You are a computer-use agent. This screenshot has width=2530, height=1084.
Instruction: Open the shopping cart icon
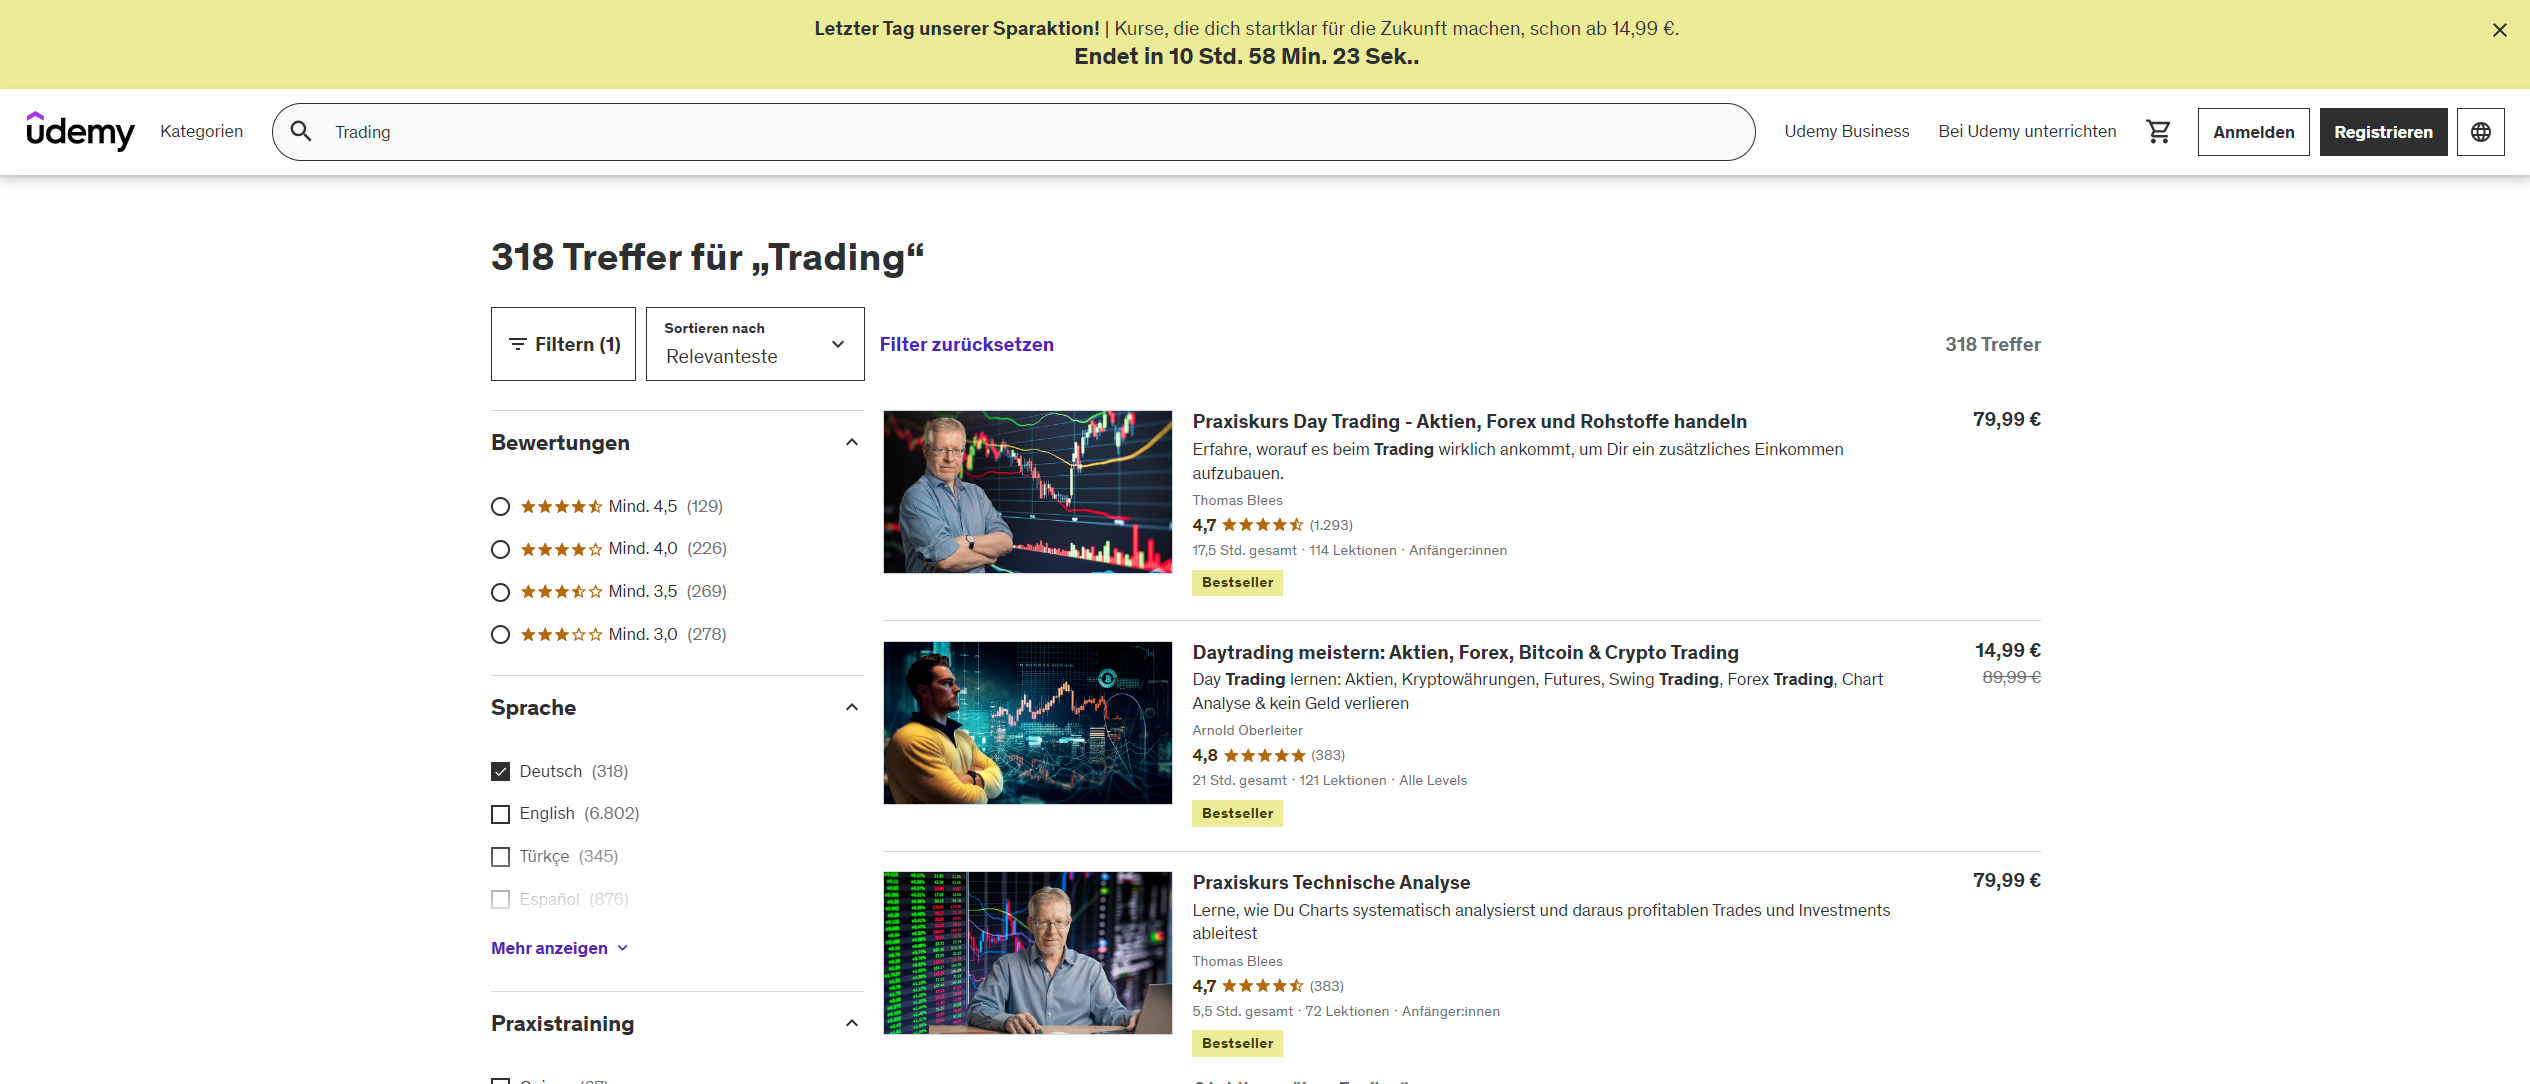click(x=2158, y=132)
